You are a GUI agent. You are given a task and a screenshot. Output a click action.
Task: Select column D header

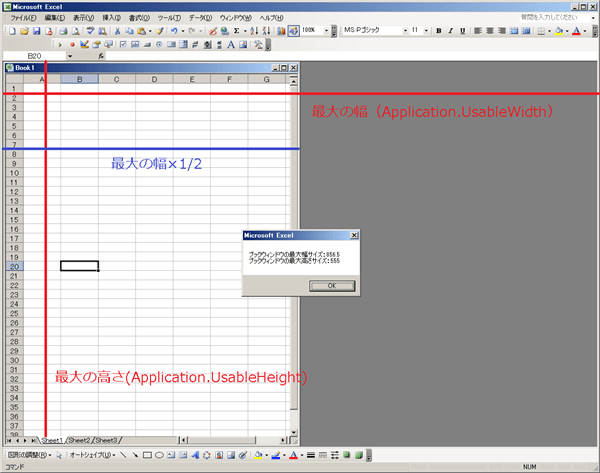154,79
